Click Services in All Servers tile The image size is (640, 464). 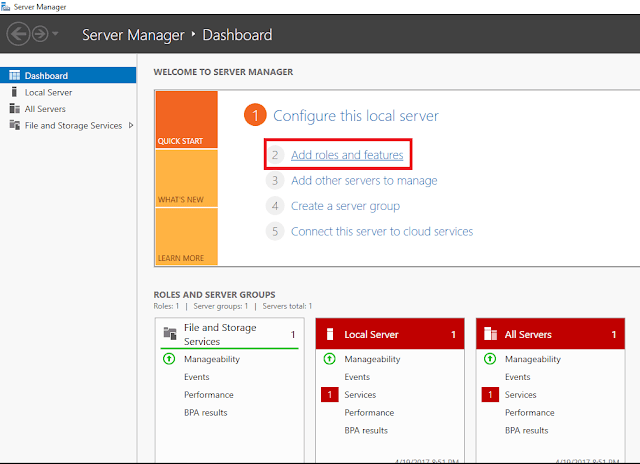coord(520,395)
